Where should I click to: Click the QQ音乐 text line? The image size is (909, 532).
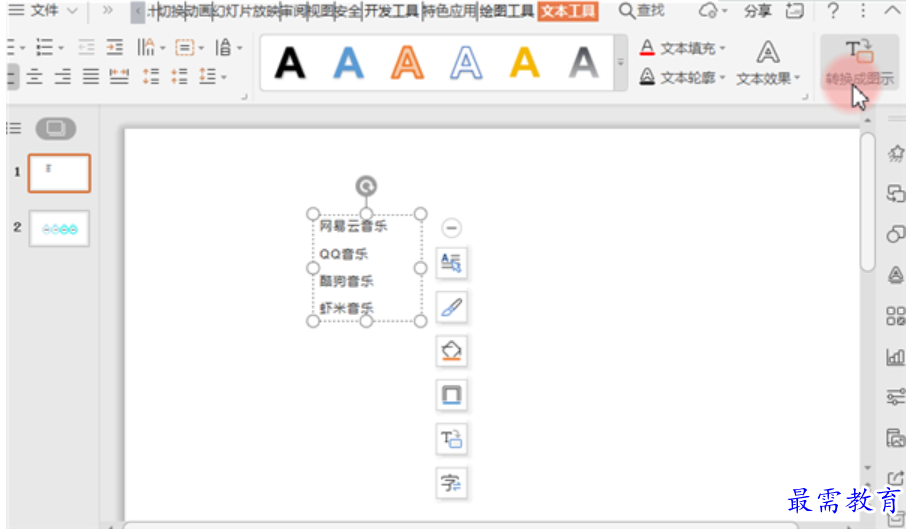(343, 254)
